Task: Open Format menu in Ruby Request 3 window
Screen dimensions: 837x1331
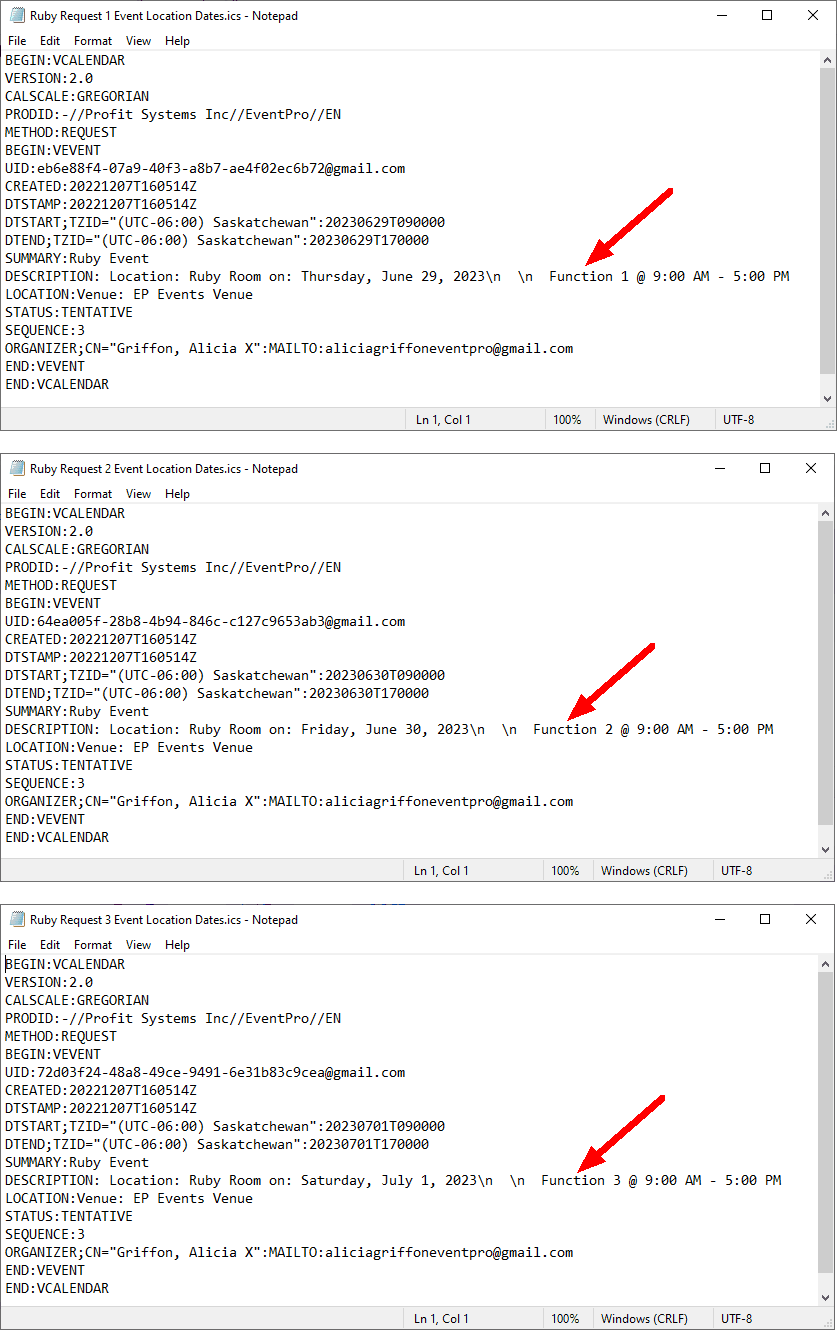Action: point(93,945)
